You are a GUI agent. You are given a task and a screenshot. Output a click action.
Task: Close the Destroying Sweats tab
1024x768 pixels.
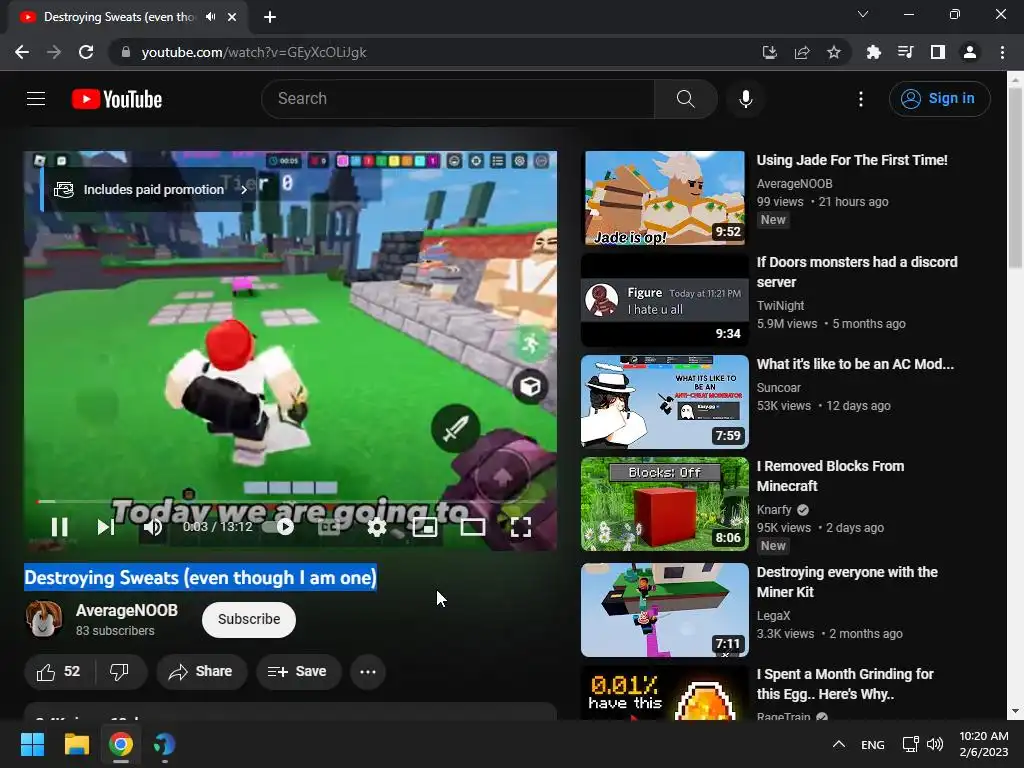[232, 17]
